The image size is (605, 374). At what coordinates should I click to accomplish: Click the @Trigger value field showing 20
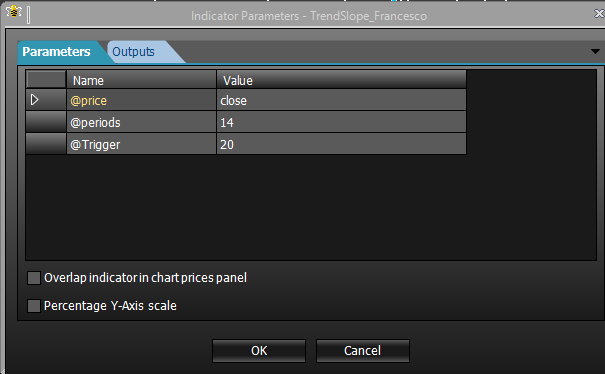341,144
